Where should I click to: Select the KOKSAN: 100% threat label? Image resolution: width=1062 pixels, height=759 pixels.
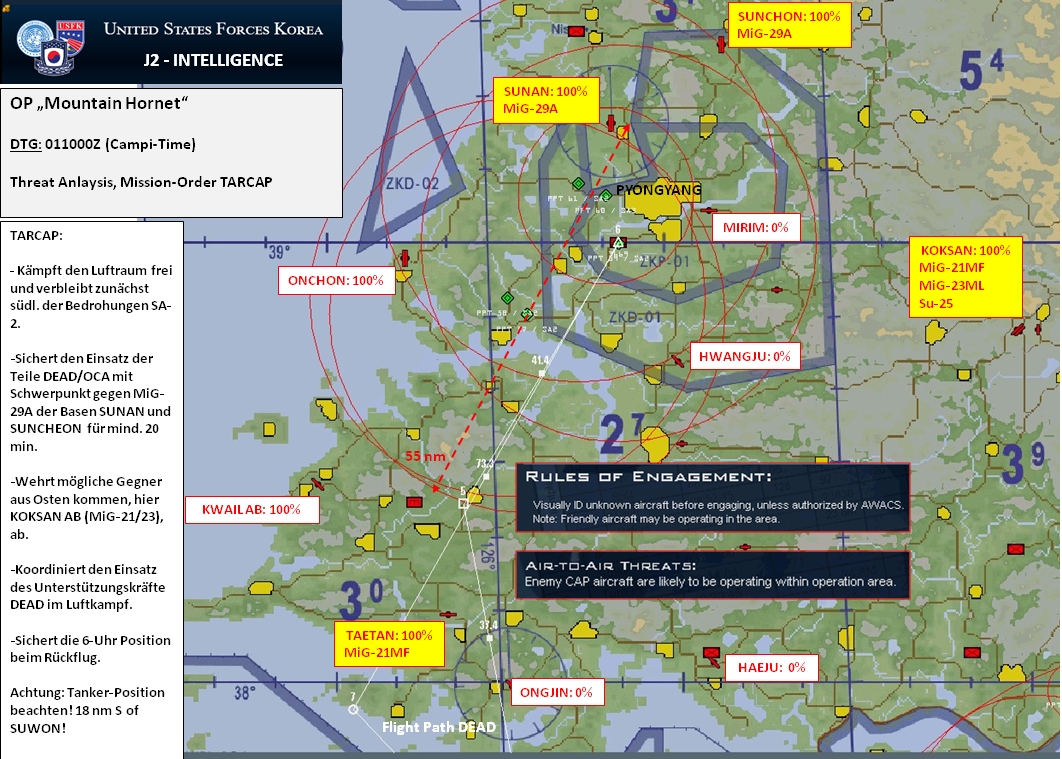pos(965,276)
